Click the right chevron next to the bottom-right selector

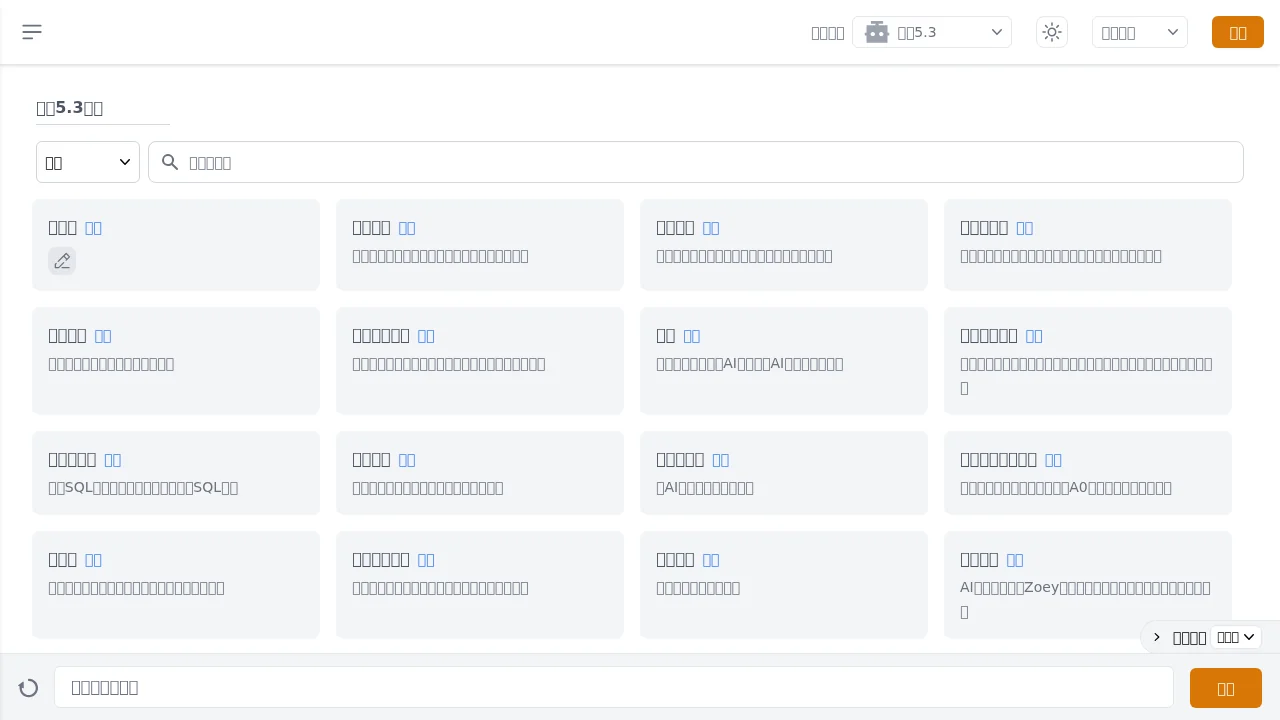pyautogui.click(x=1156, y=637)
